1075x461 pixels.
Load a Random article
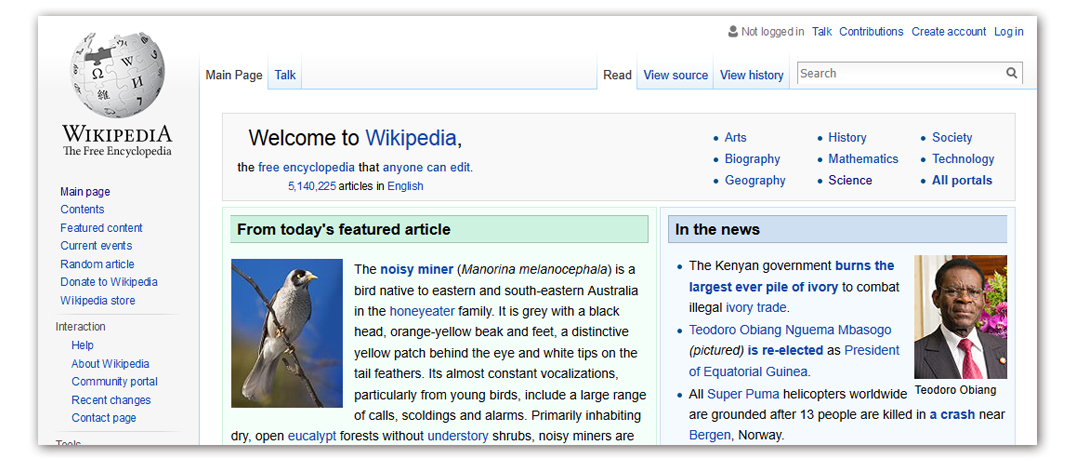coord(97,264)
